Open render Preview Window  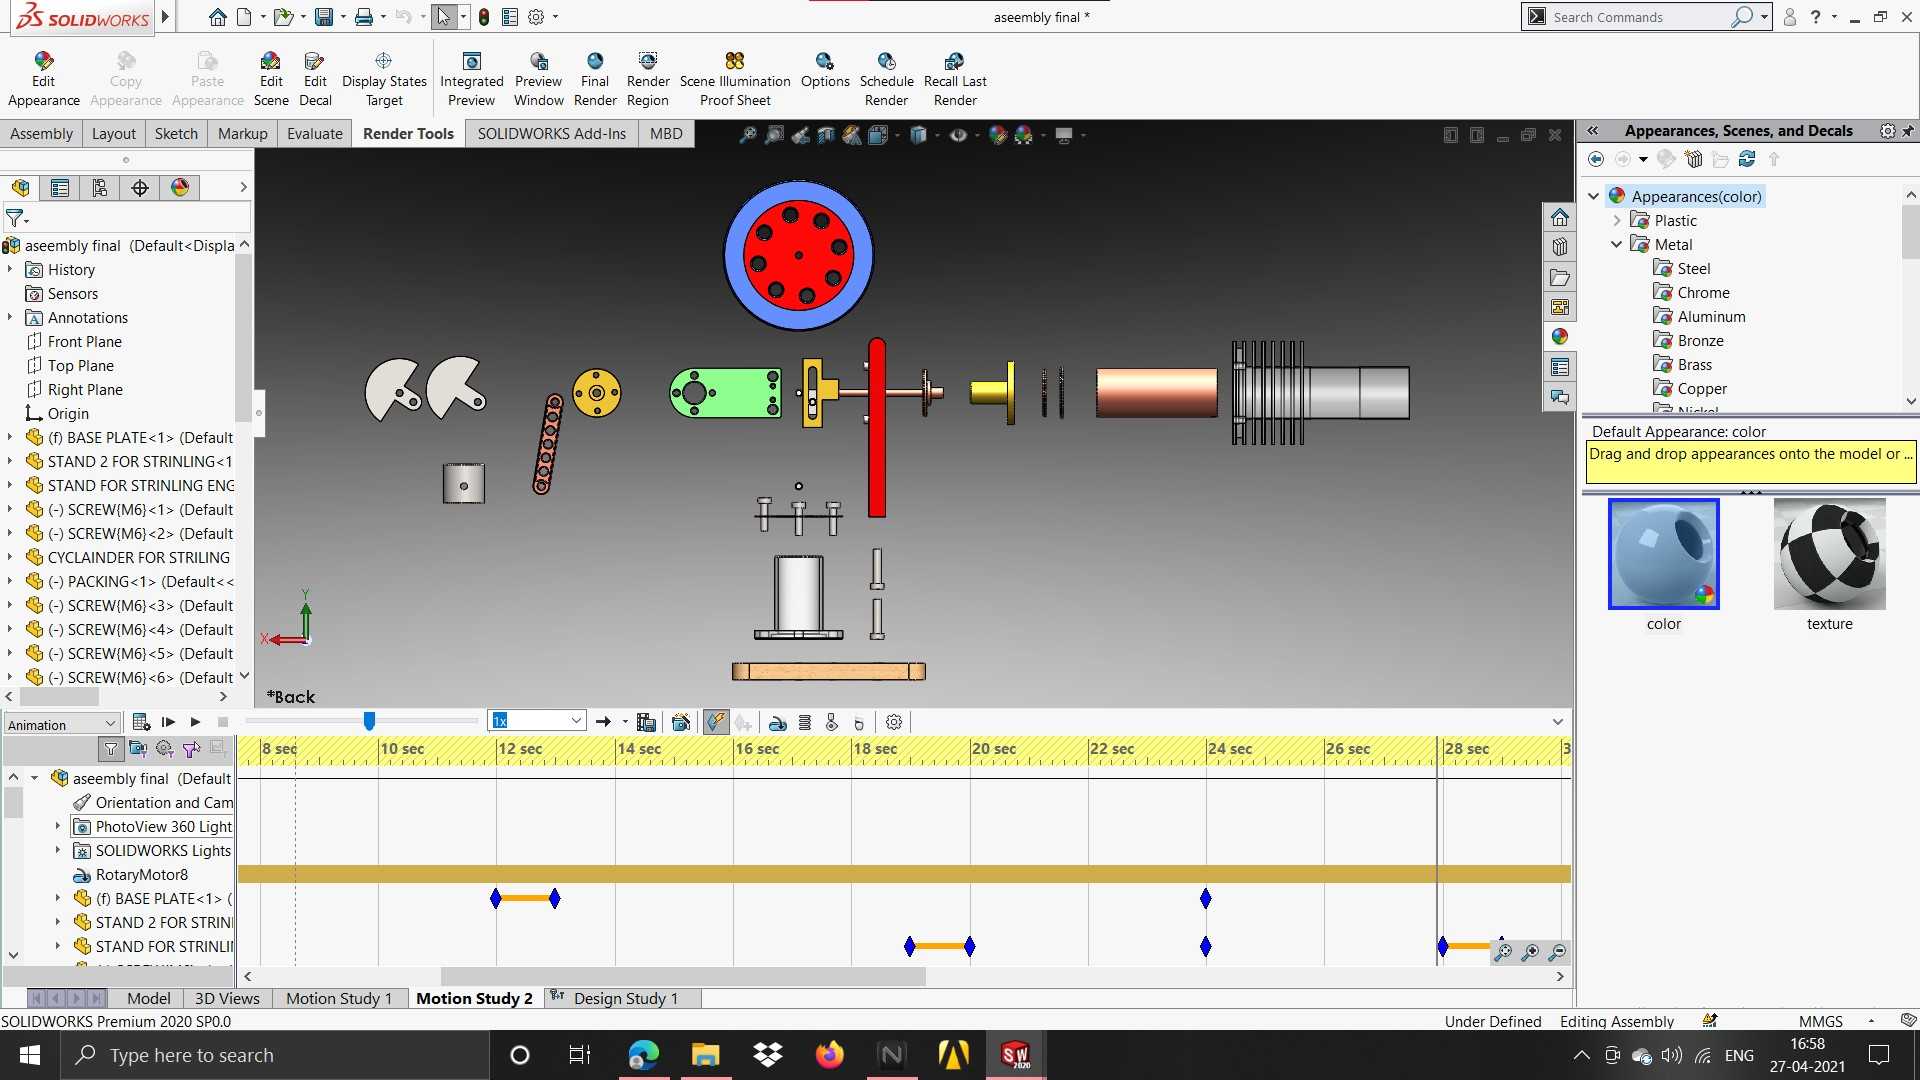[x=538, y=79]
